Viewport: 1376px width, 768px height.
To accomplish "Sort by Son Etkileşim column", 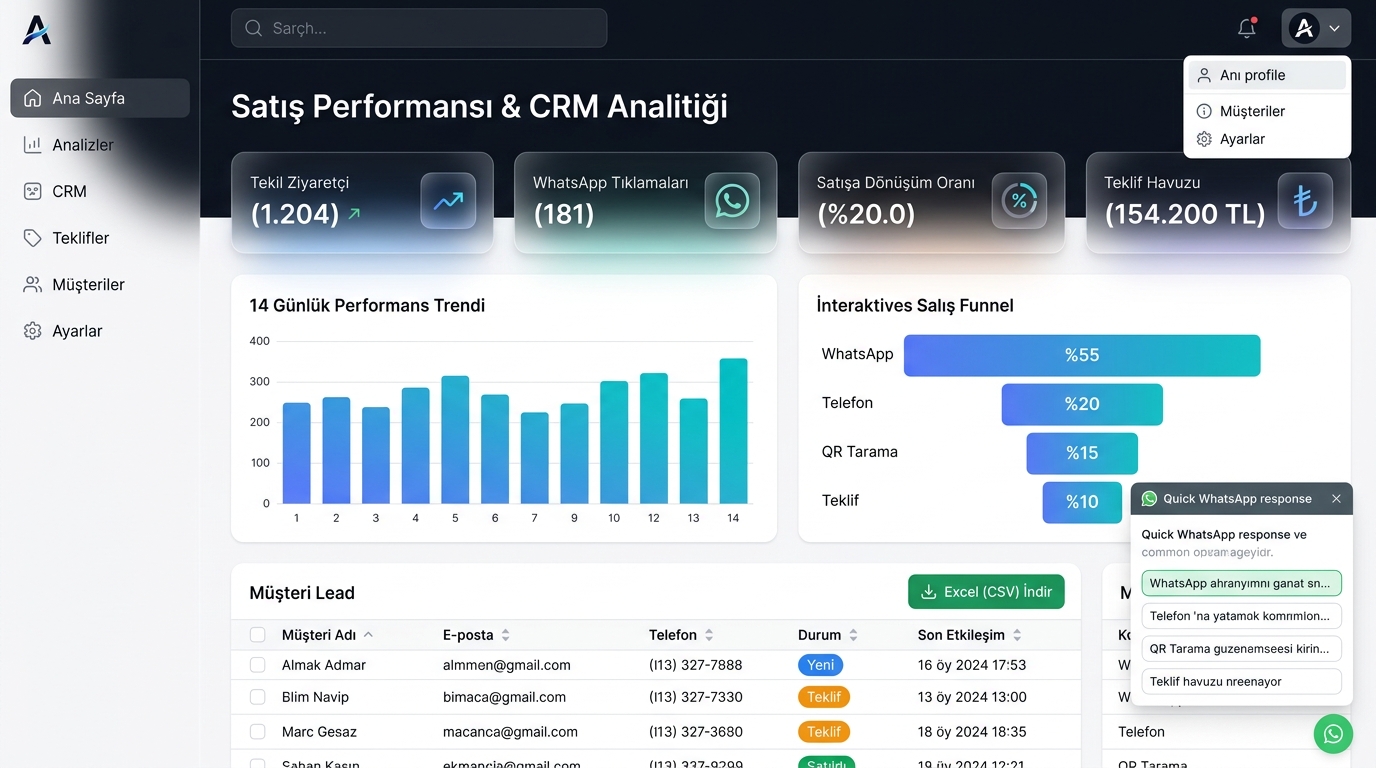I will coord(970,635).
